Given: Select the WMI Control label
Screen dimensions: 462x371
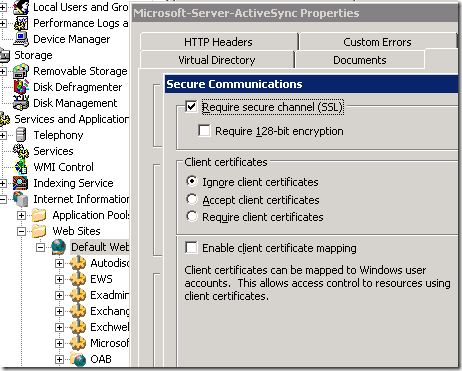Looking at the screenshot, I should pos(63,167).
